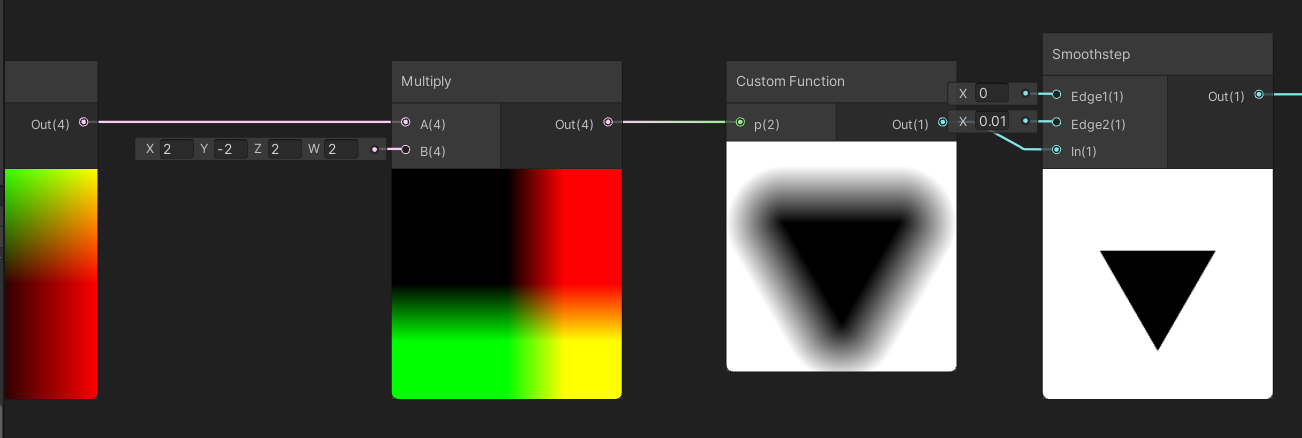Click the Custom Function Out(1) output port

pyautogui.click(x=943, y=123)
